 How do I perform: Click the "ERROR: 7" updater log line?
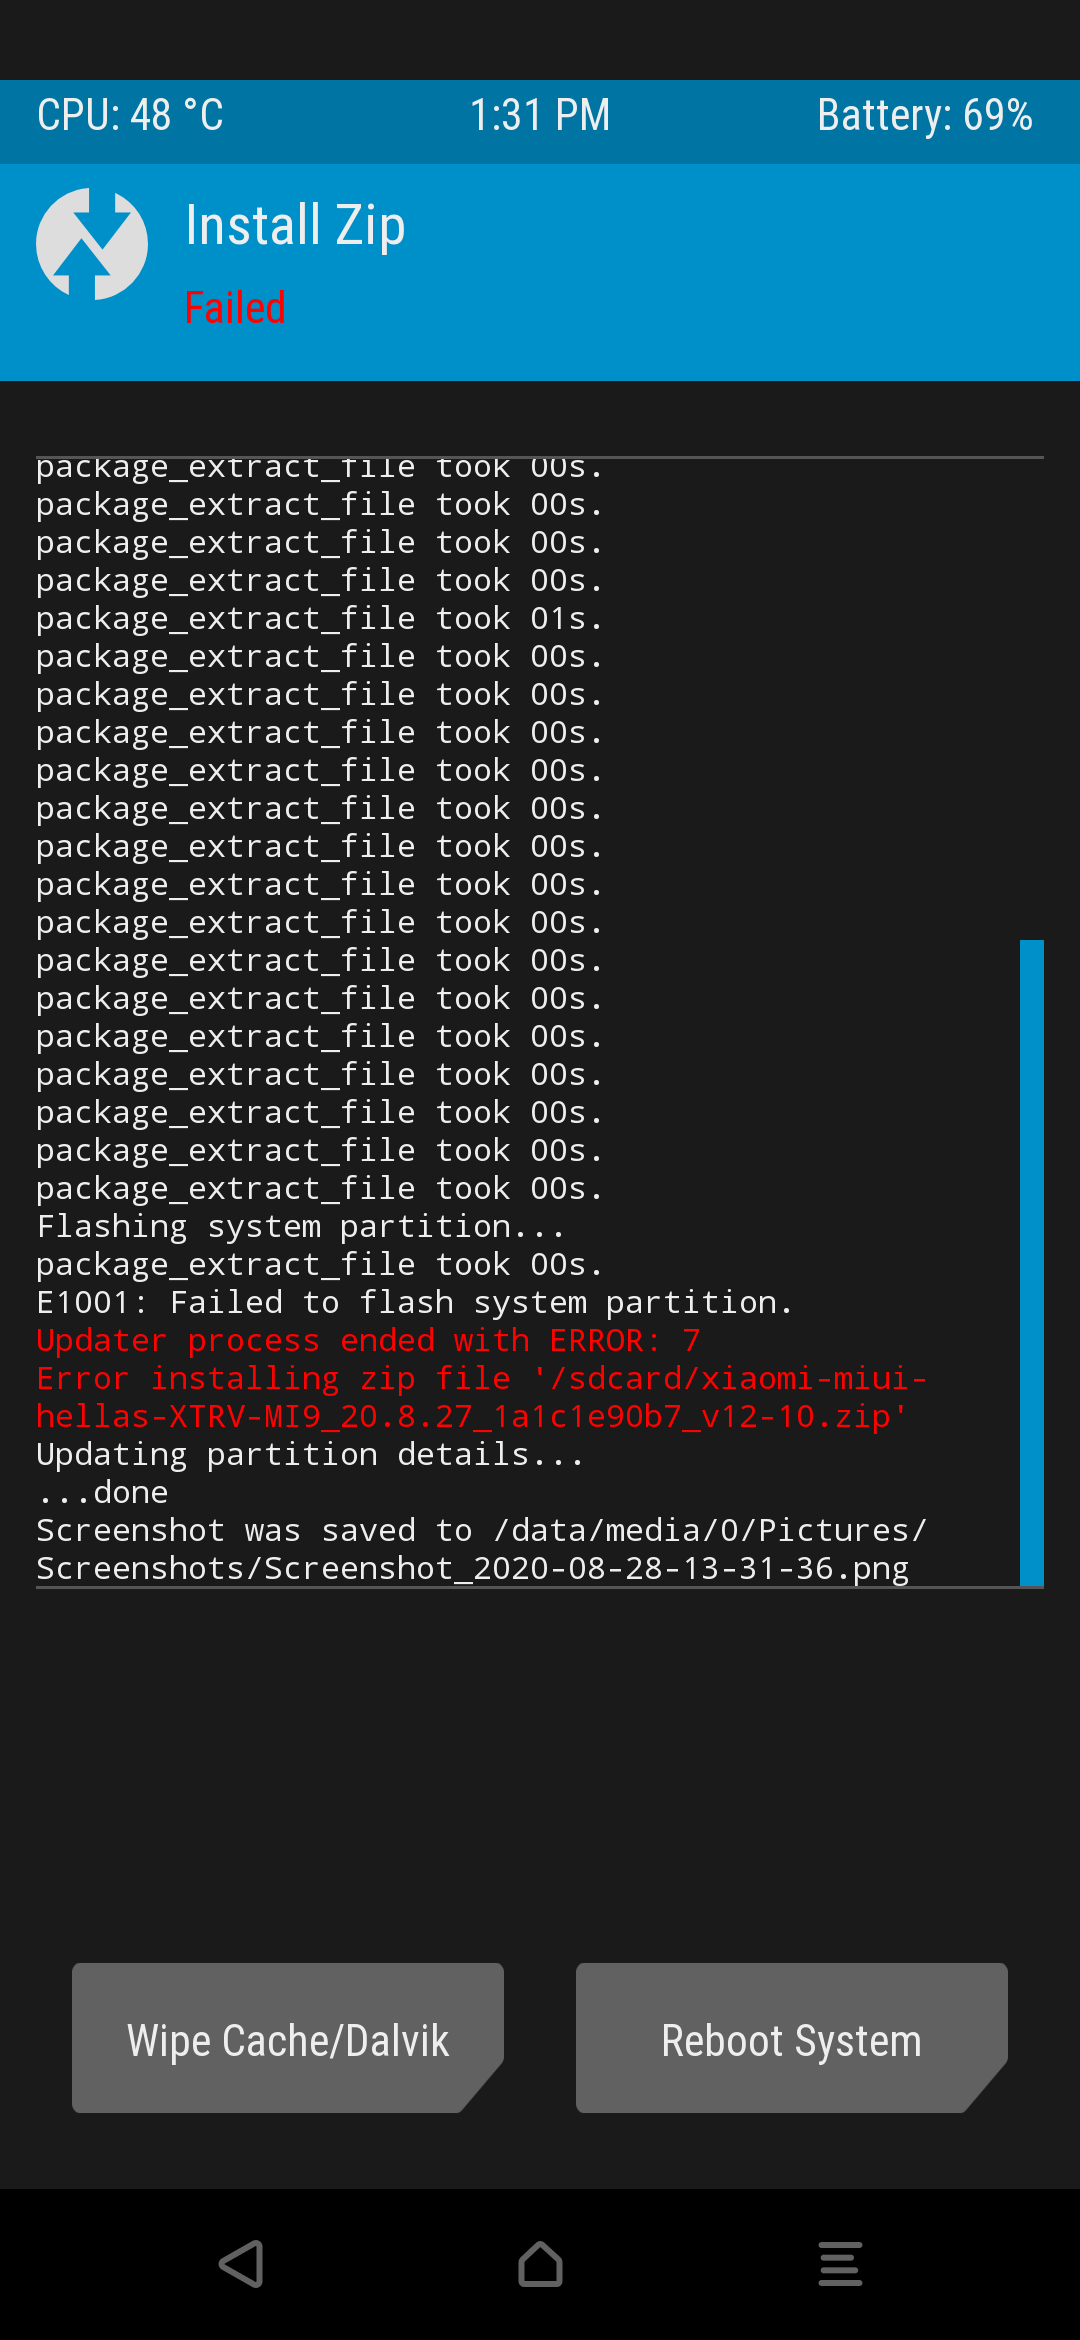click(368, 1340)
